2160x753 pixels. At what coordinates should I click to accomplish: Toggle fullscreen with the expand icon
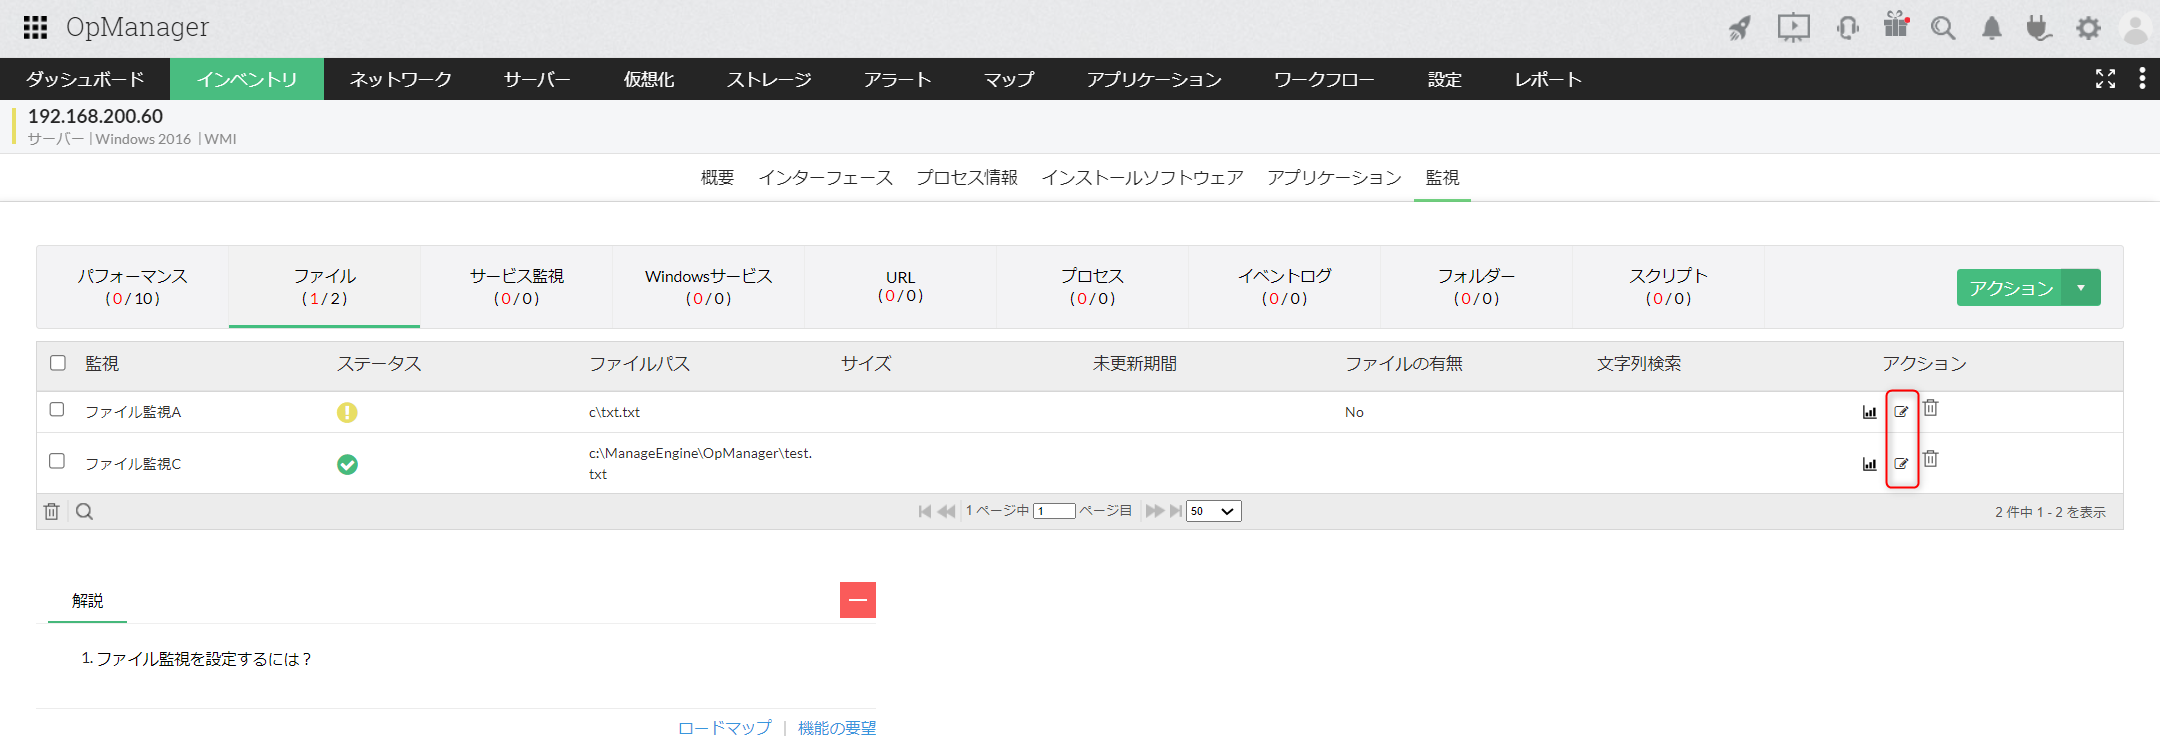[2105, 79]
